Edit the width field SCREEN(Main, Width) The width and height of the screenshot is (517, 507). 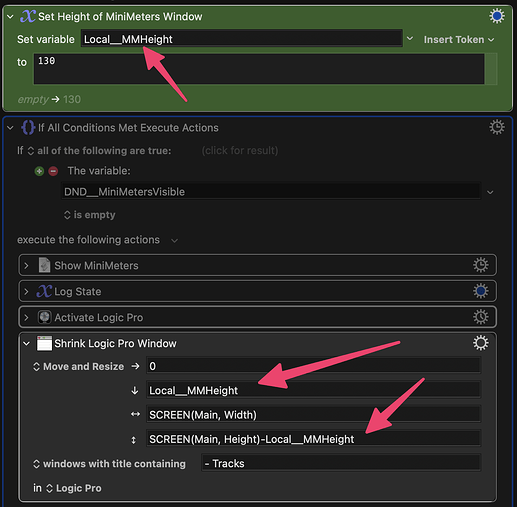(x=313, y=415)
